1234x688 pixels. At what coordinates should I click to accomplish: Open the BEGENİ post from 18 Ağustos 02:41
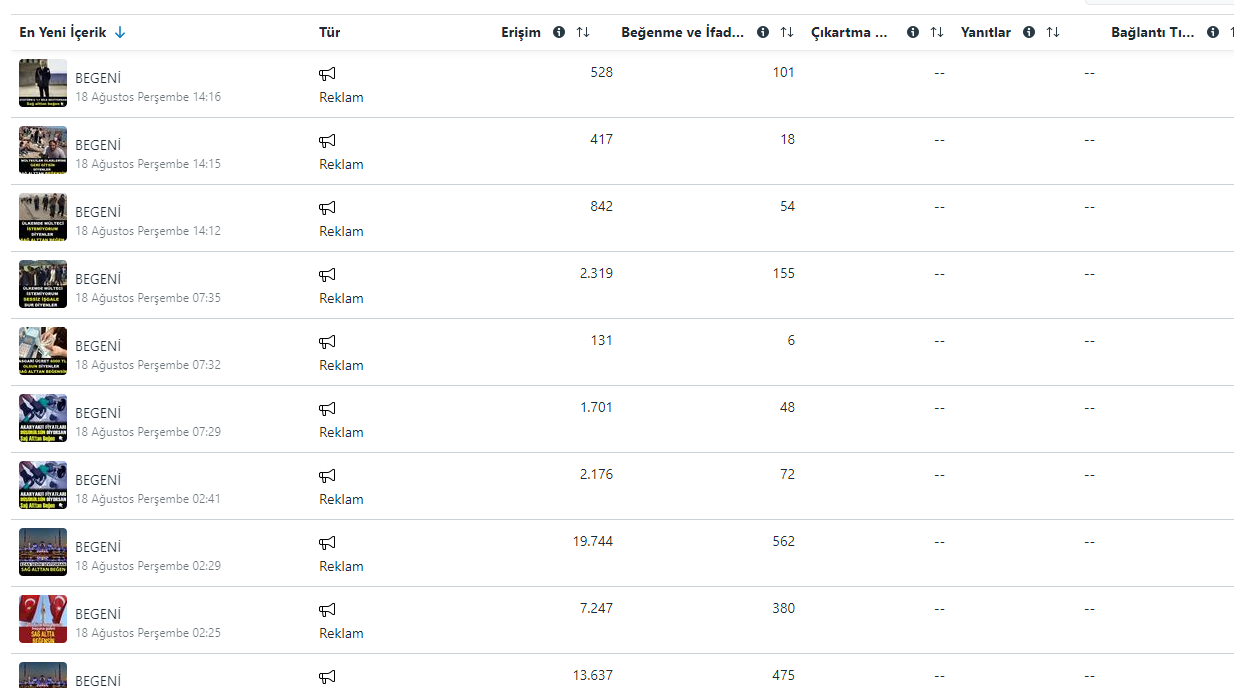pos(98,480)
